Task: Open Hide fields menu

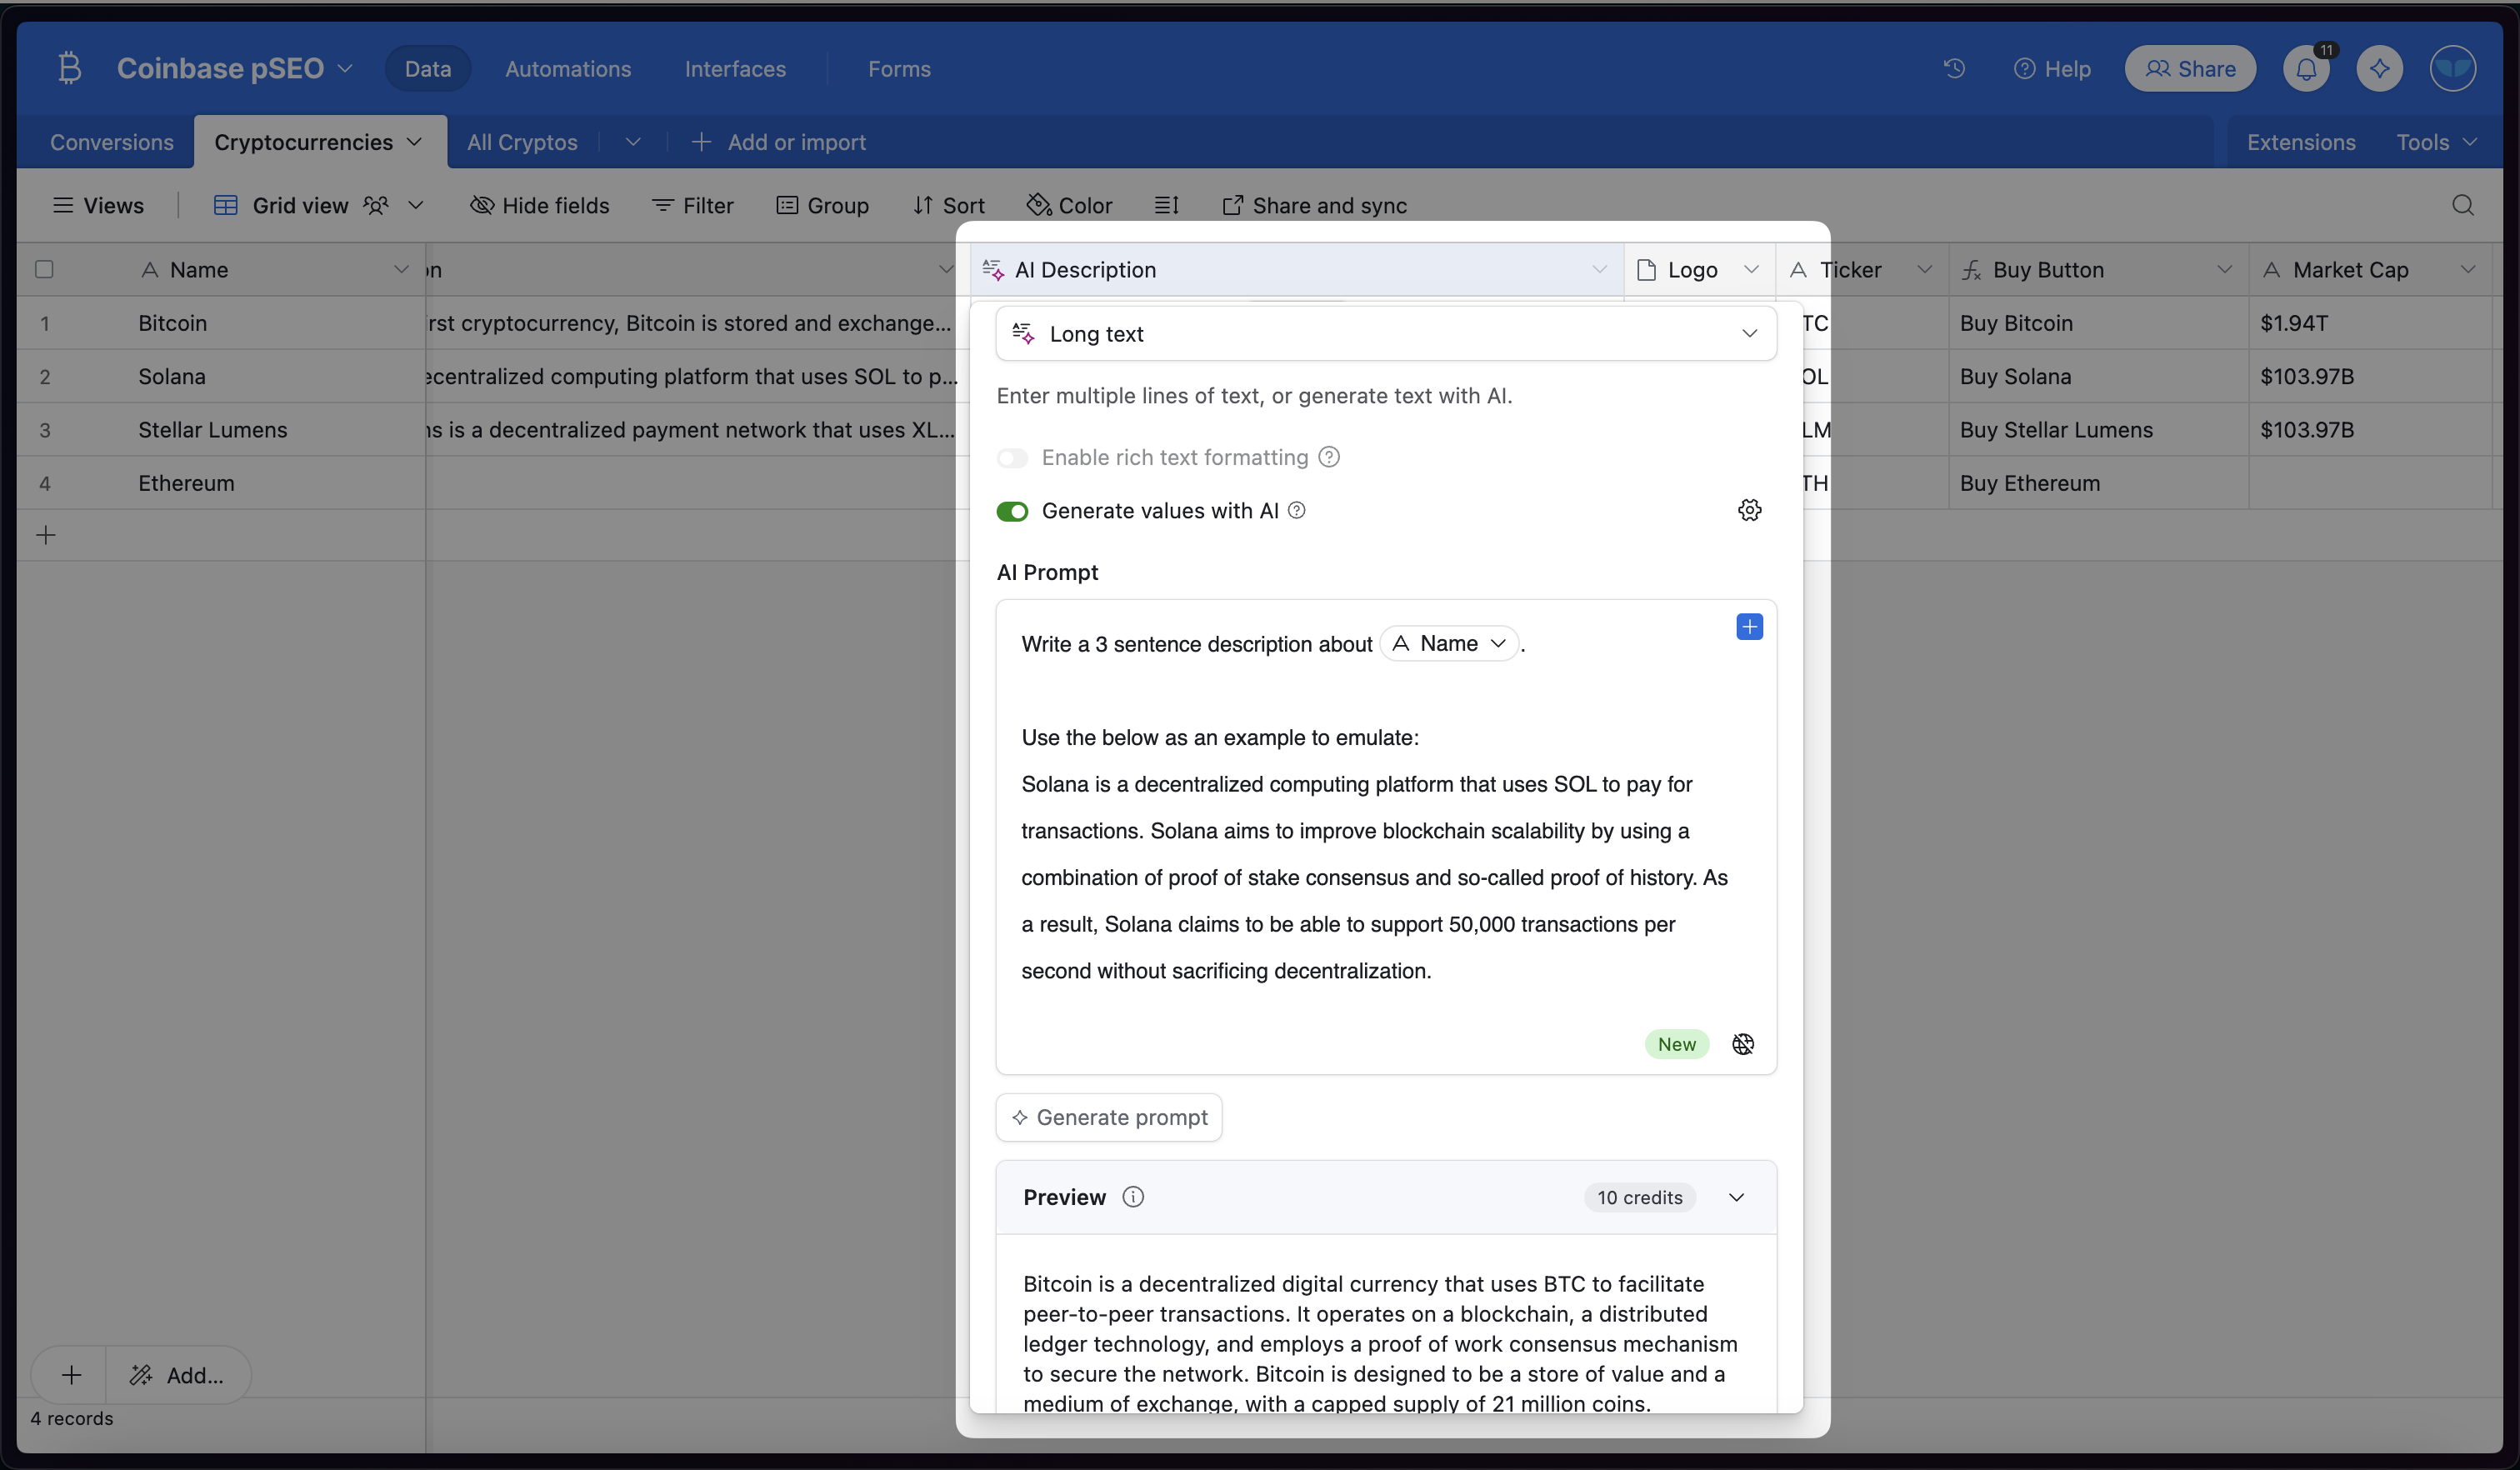Action: pos(539,205)
